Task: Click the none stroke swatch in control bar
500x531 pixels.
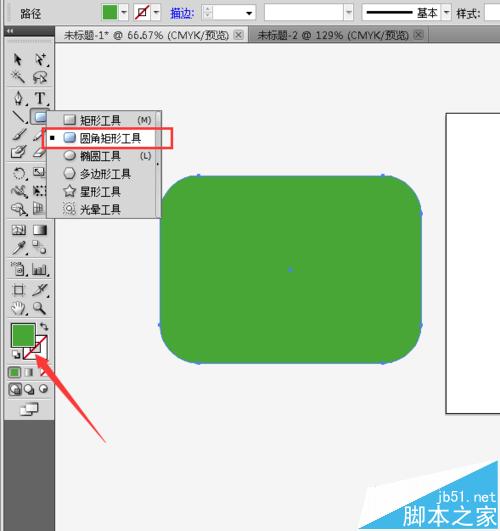Action: pos(142,13)
